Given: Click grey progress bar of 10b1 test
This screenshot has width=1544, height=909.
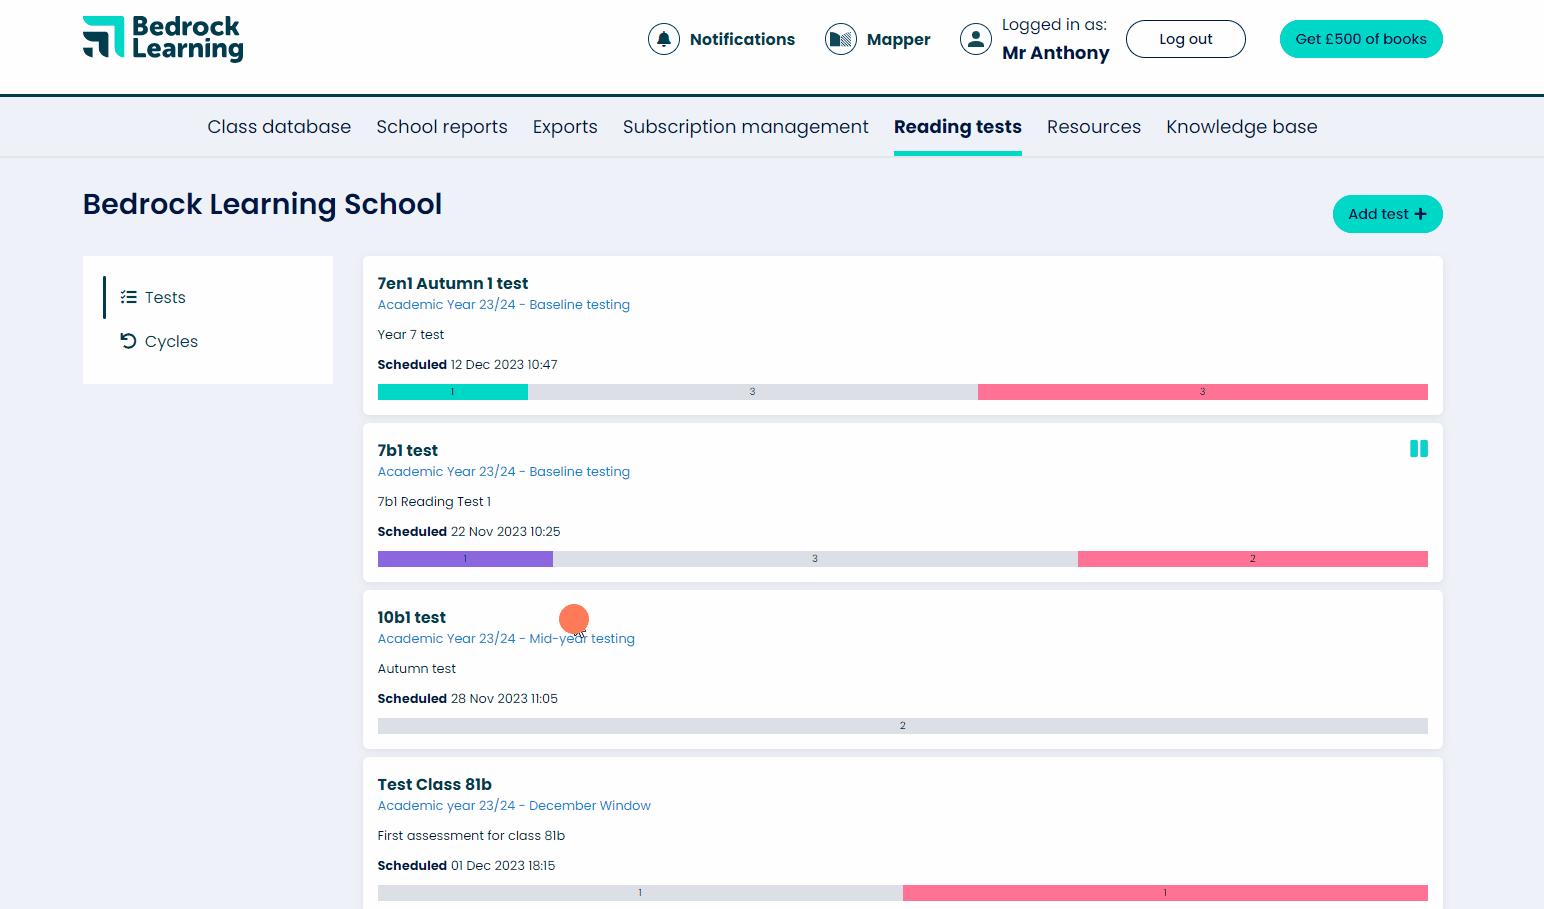Looking at the screenshot, I should tap(903, 726).
